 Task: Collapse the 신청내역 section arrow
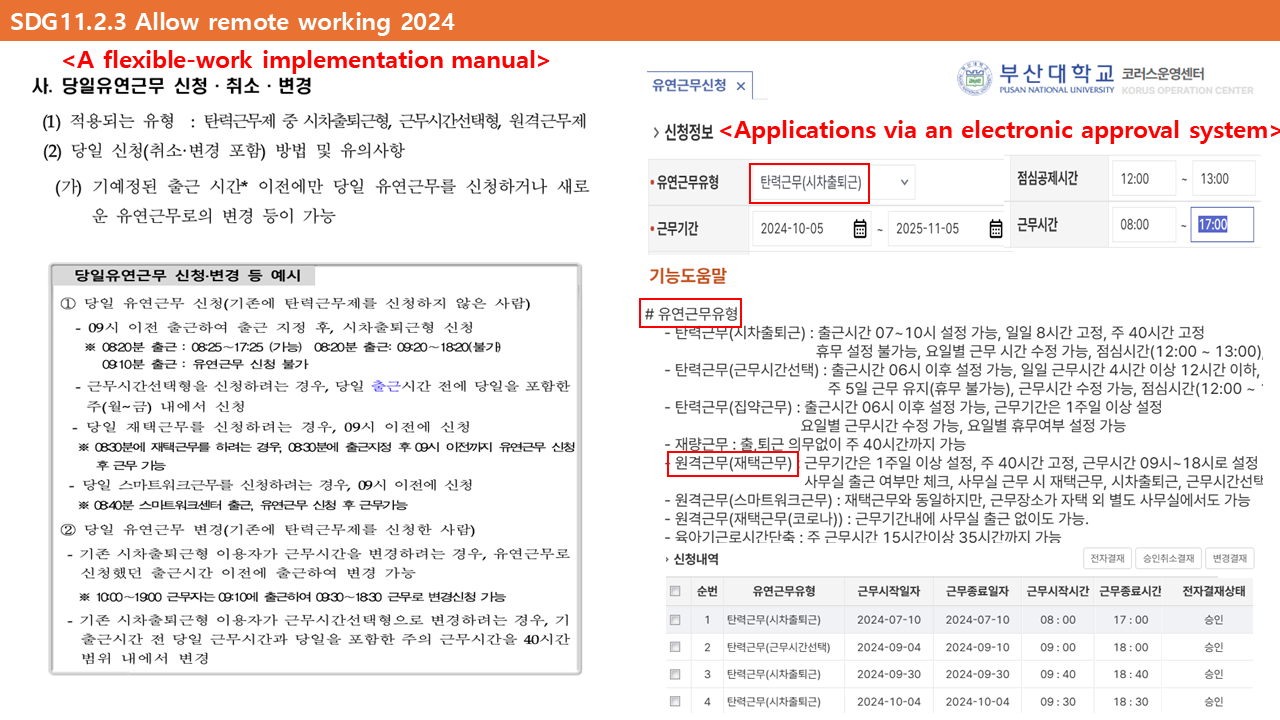[668, 559]
